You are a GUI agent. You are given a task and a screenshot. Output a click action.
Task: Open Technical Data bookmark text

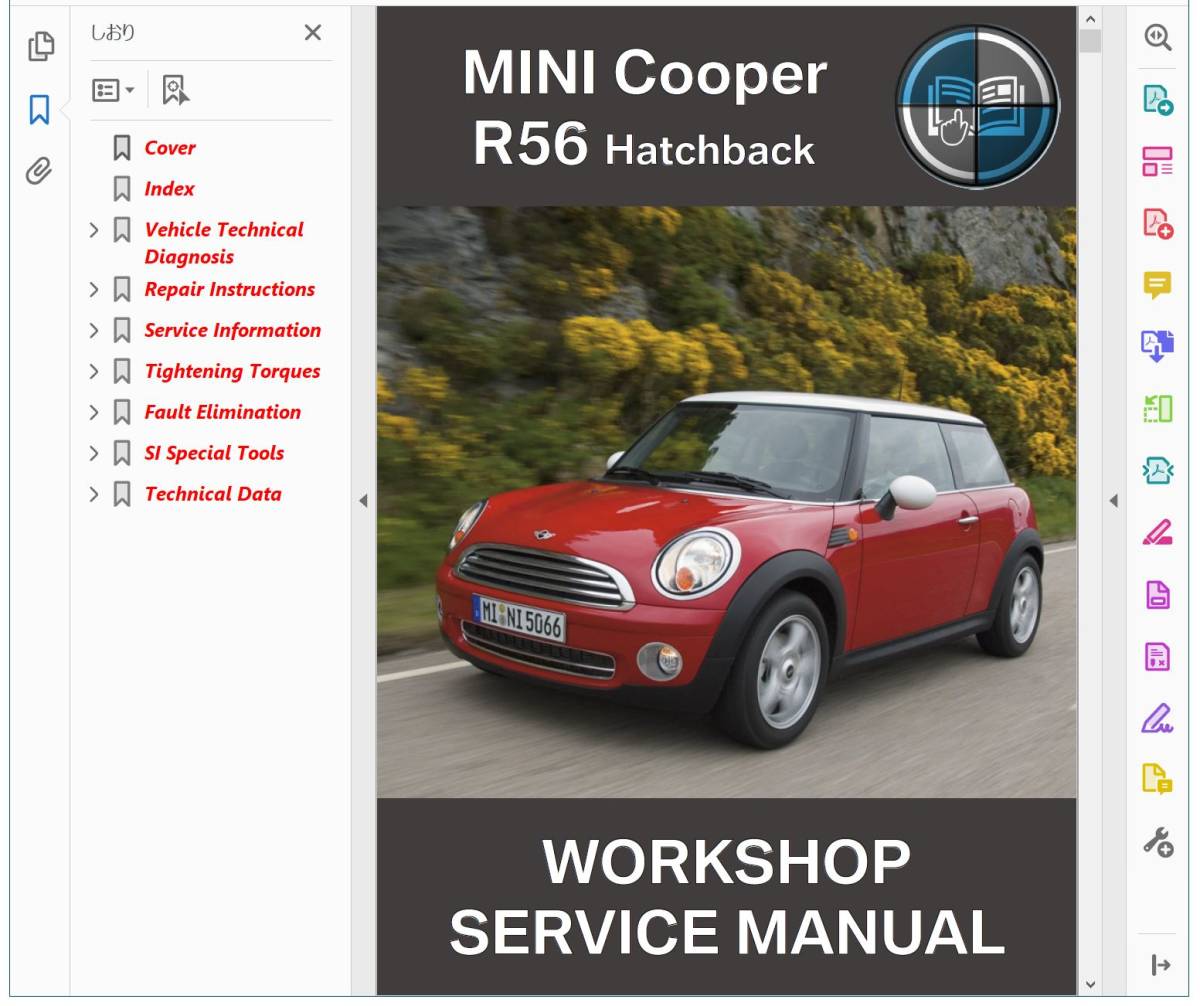(x=213, y=494)
